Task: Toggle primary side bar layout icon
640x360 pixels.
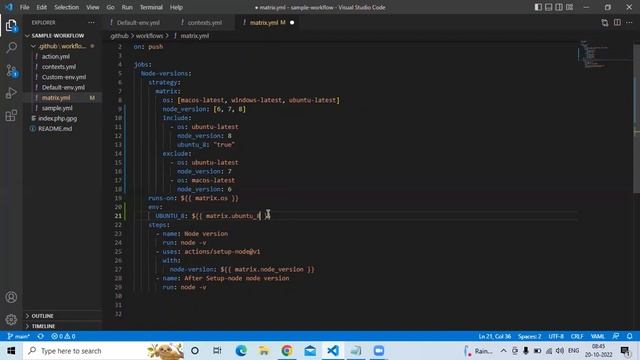Action: click(538, 7)
